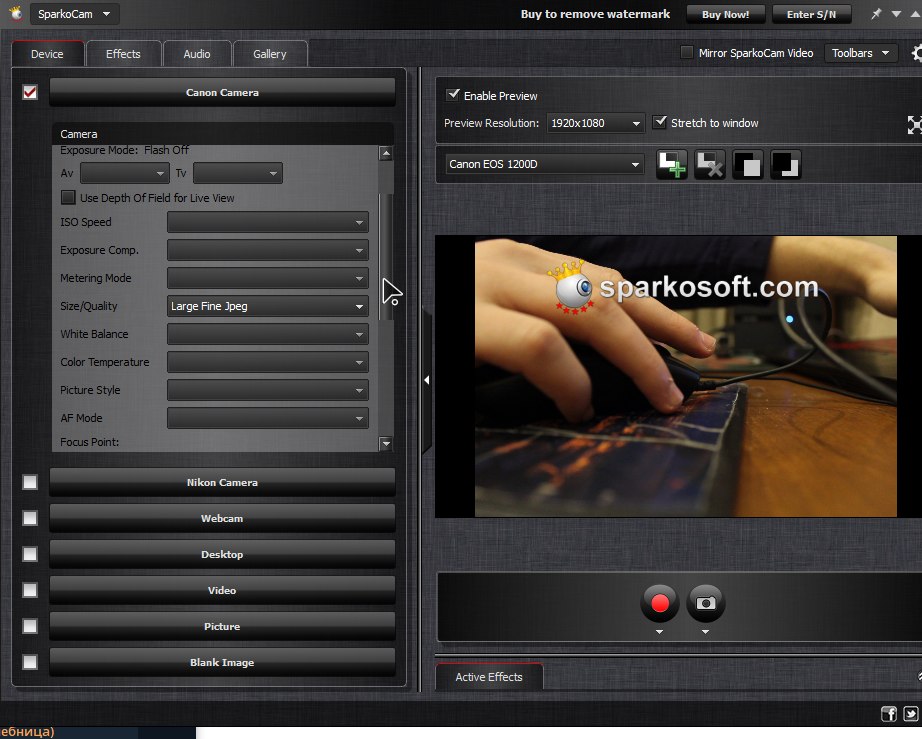The width and height of the screenshot is (922, 739).
Task: Open the White Balance dropdown
Action: (x=268, y=334)
